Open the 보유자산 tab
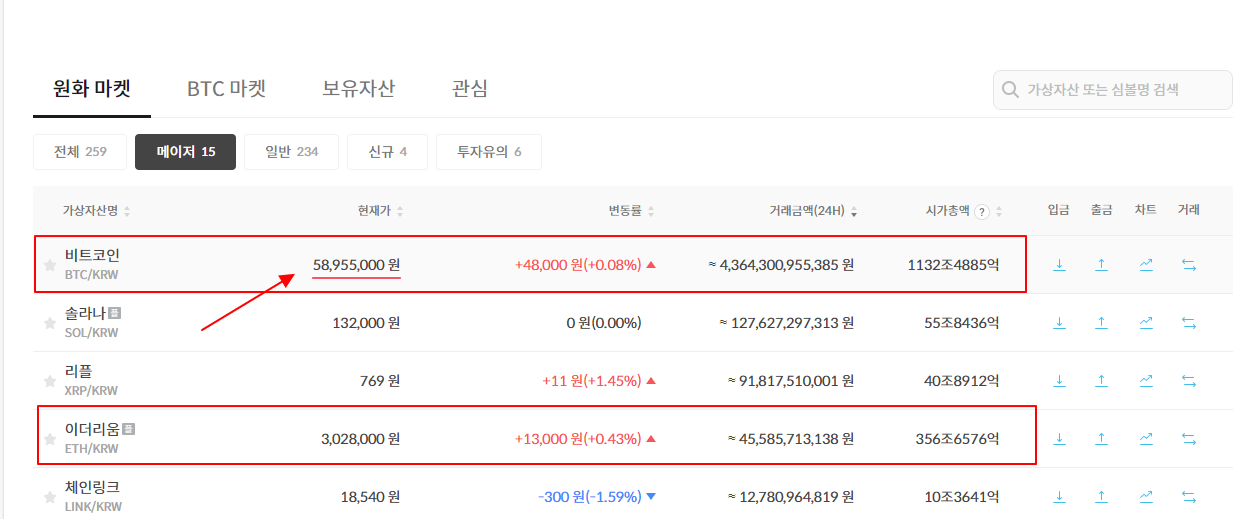 point(358,88)
